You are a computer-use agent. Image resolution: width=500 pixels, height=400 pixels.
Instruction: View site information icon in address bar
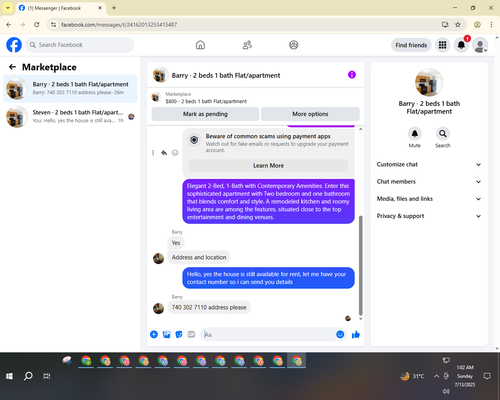54,24
